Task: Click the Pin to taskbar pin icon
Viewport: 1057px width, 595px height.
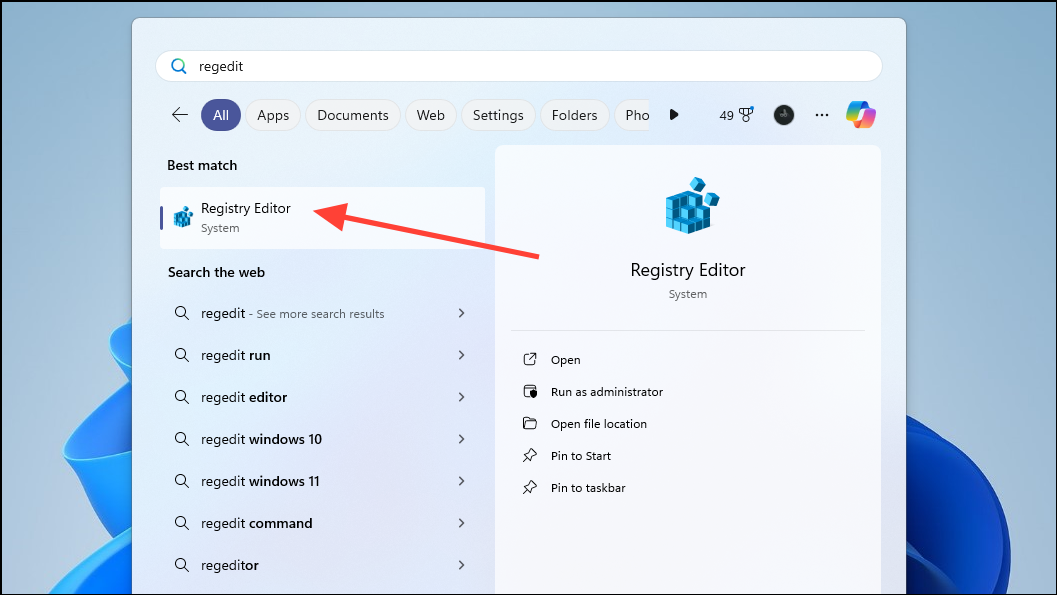Action: [530, 487]
